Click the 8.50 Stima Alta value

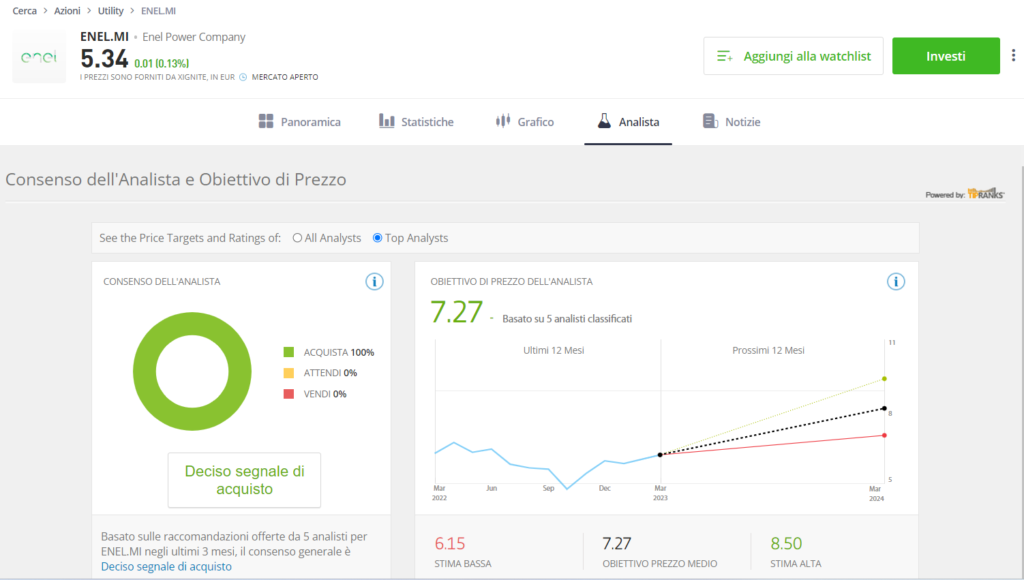tap(786, 543)
